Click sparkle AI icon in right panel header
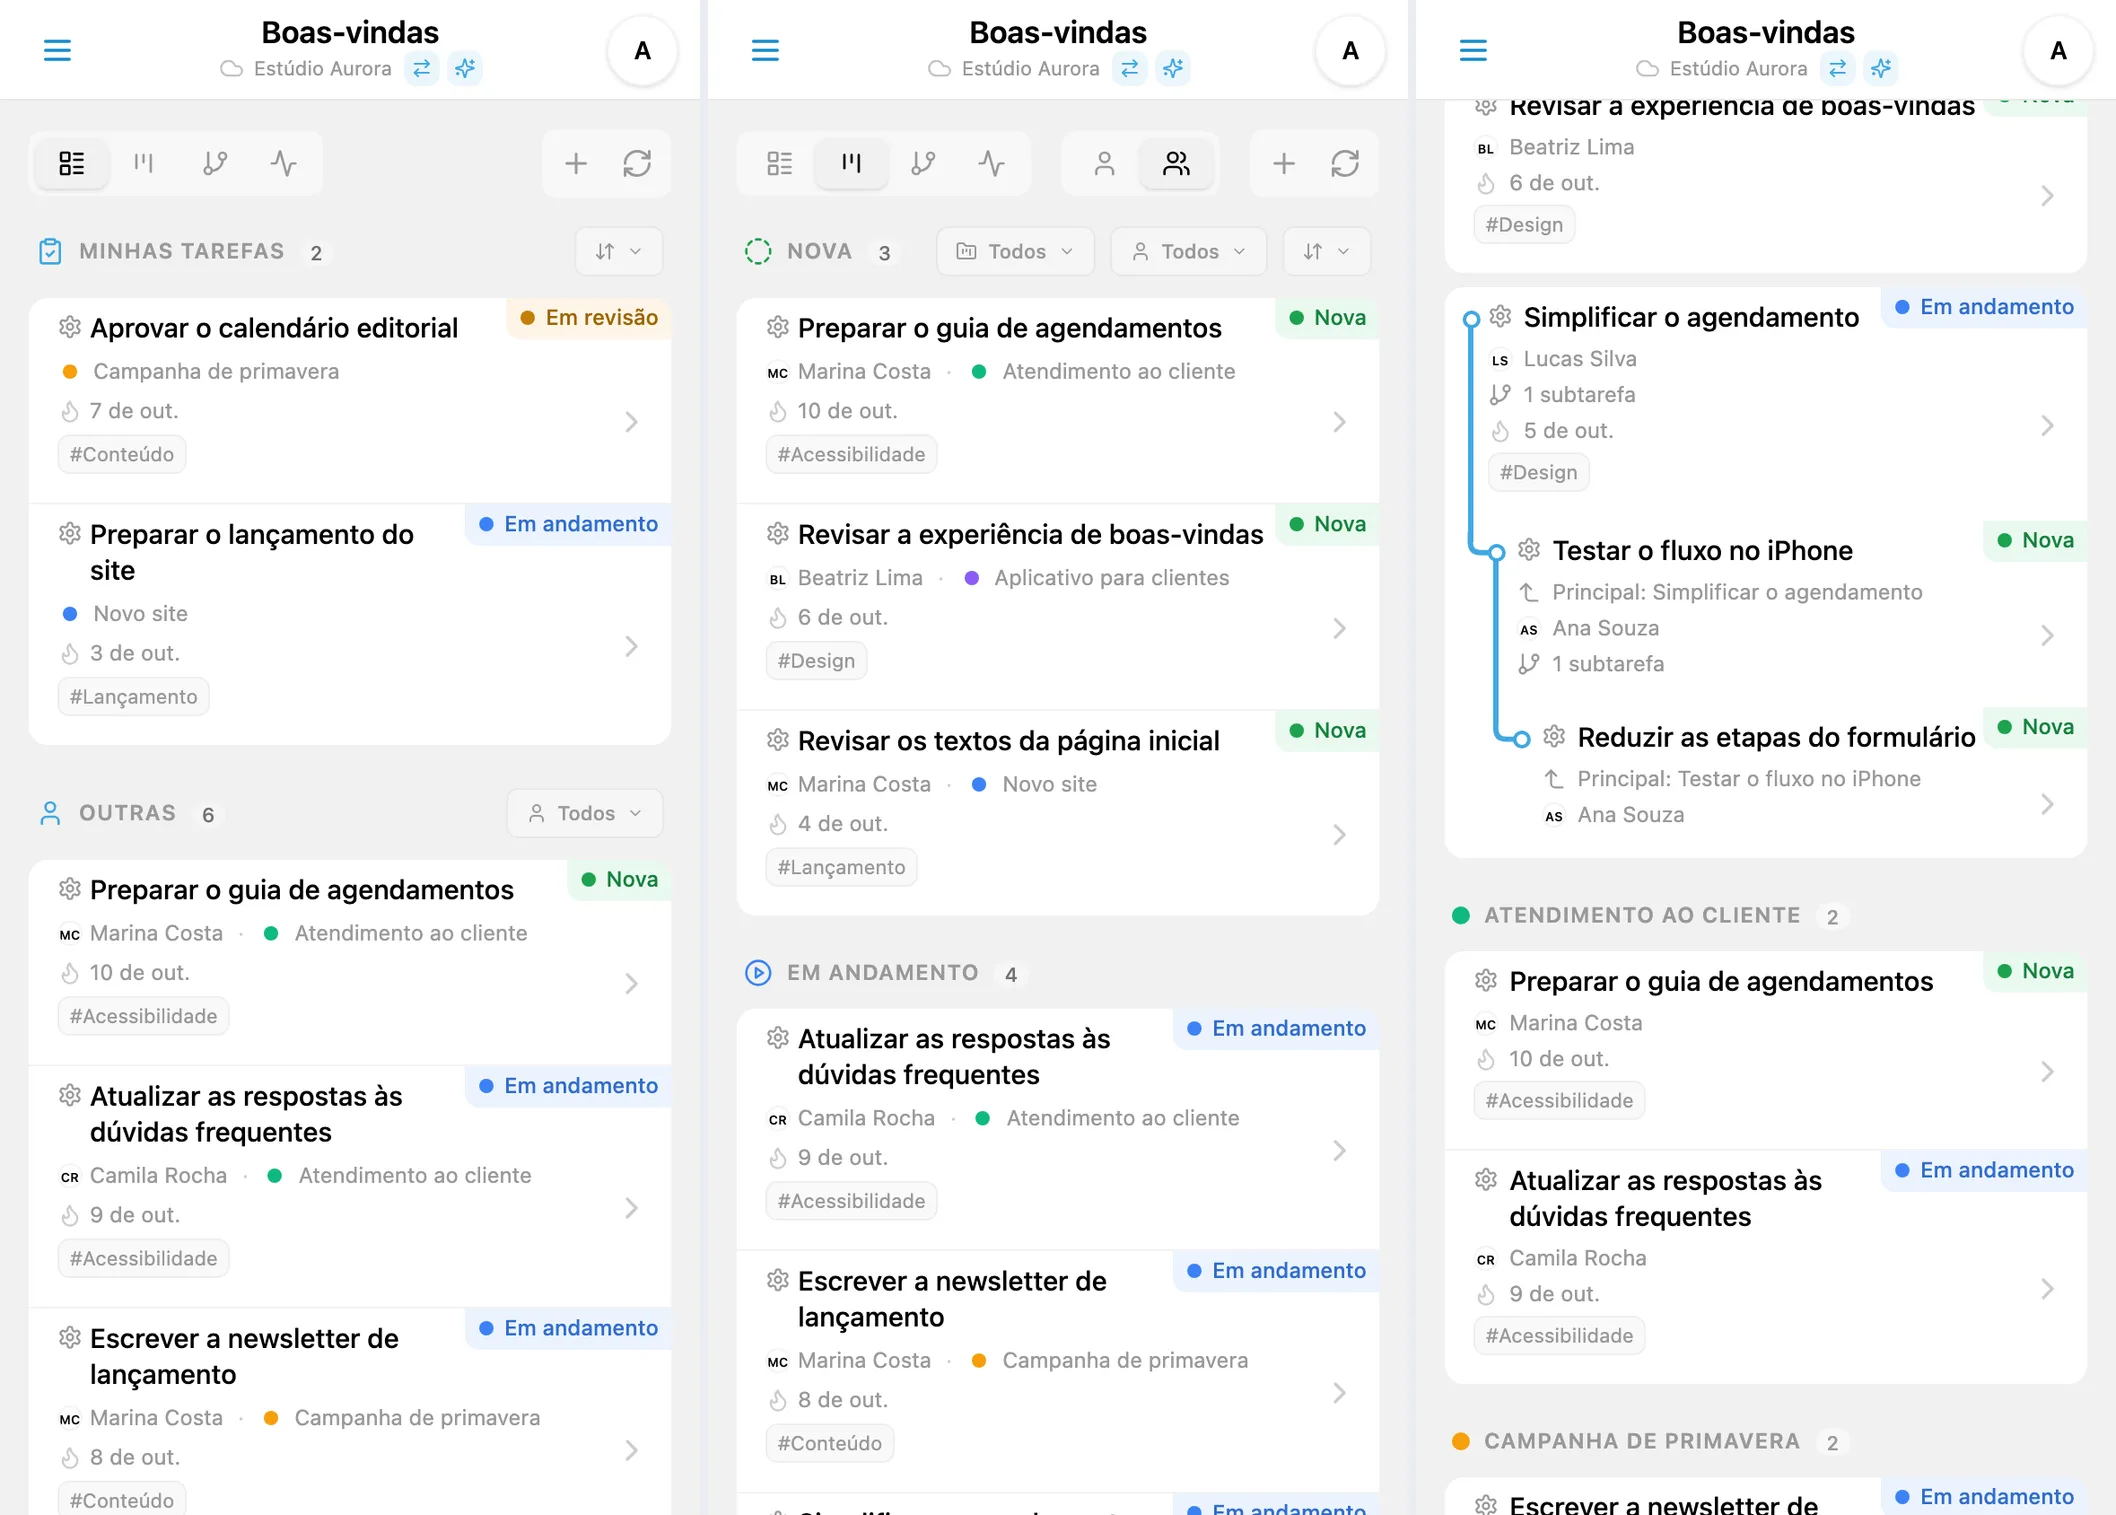The width and height of the screenshot is (2116, 1515). (x=1881, y=68)
